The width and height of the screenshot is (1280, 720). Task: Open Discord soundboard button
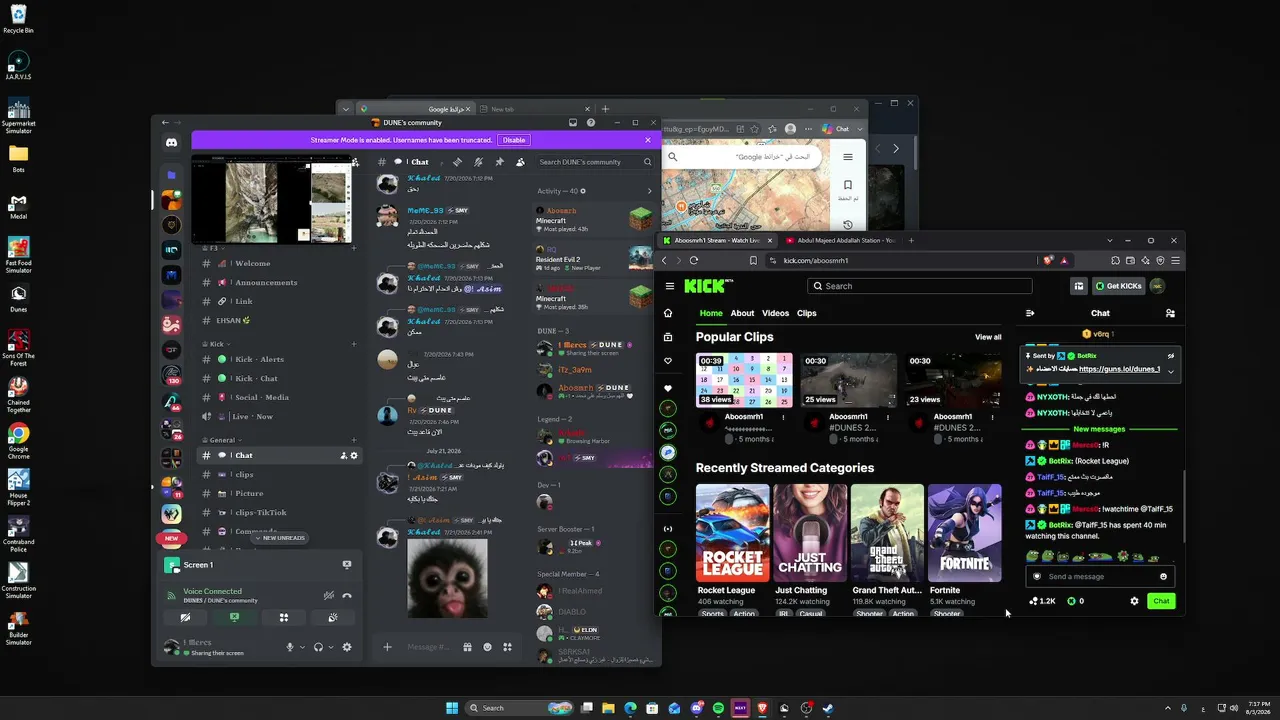click(x=332, y=618)
